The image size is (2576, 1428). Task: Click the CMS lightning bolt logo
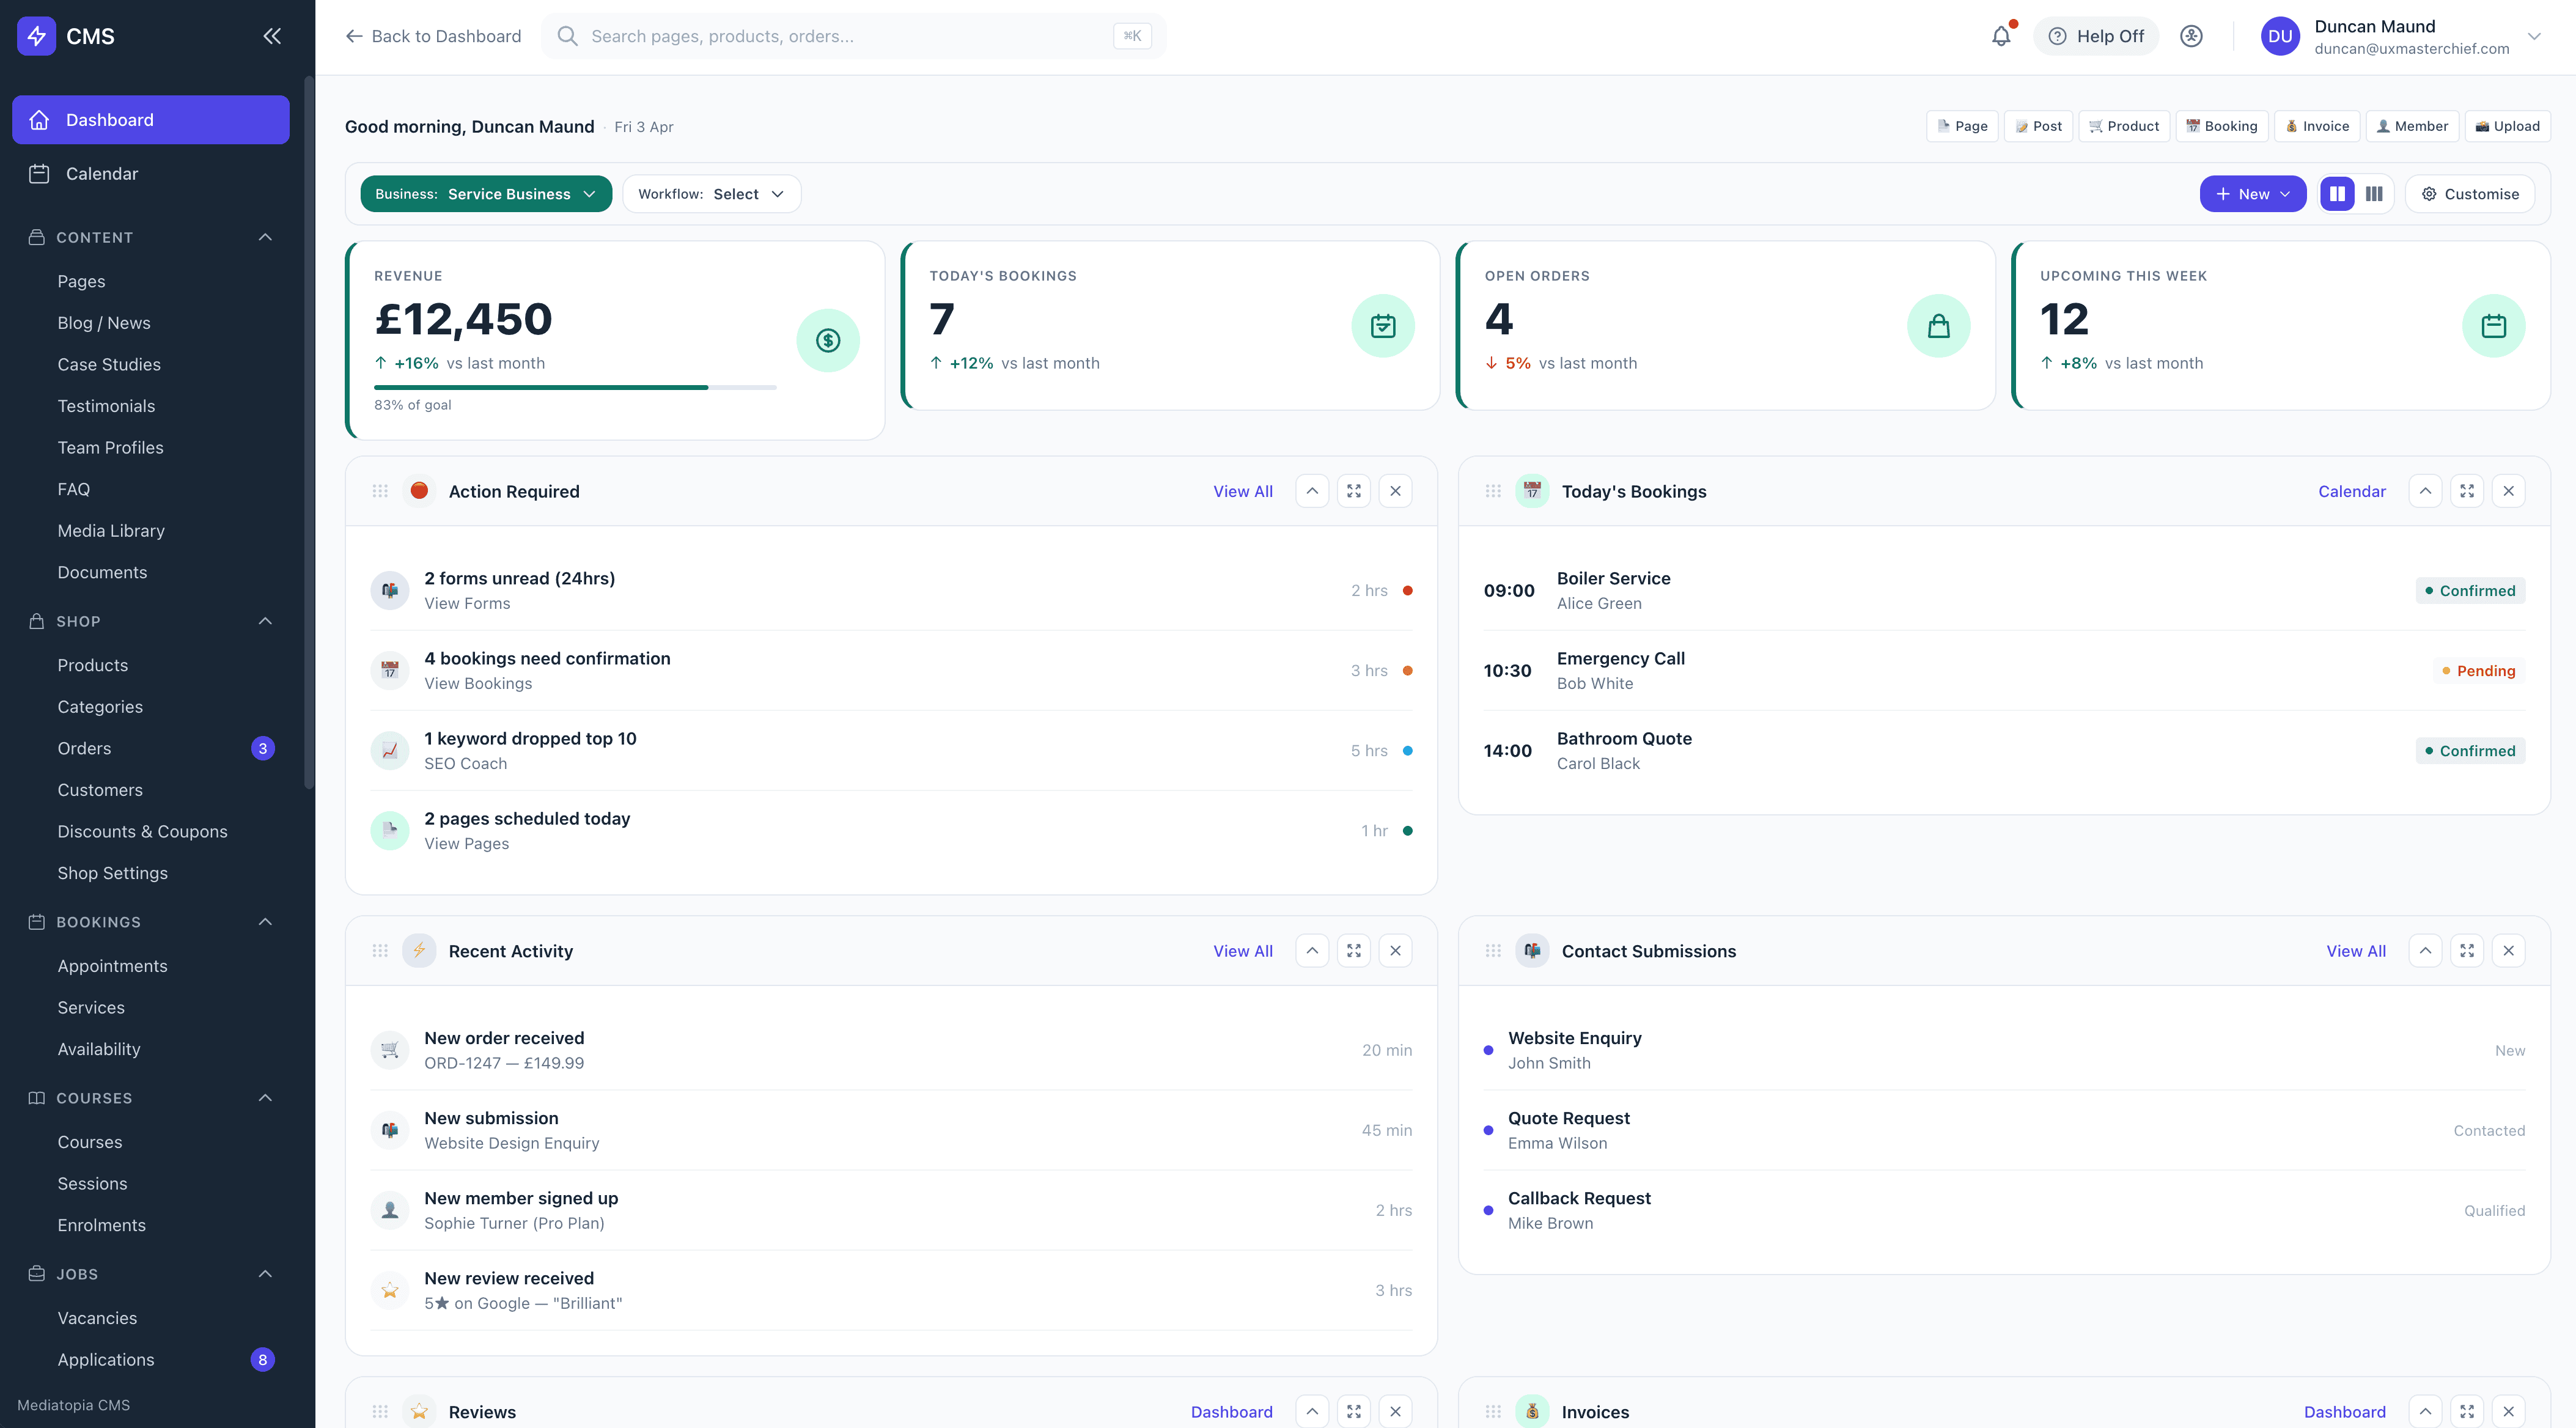point(37,35)
